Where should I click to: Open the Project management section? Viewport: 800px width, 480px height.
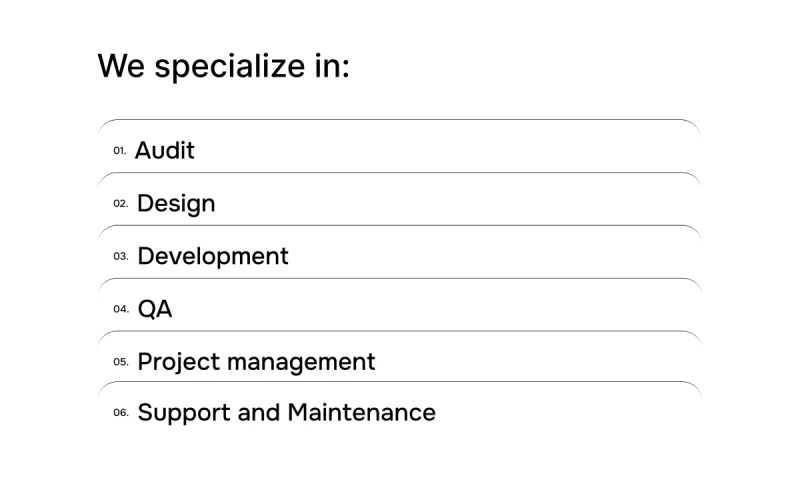coord(400,361)
